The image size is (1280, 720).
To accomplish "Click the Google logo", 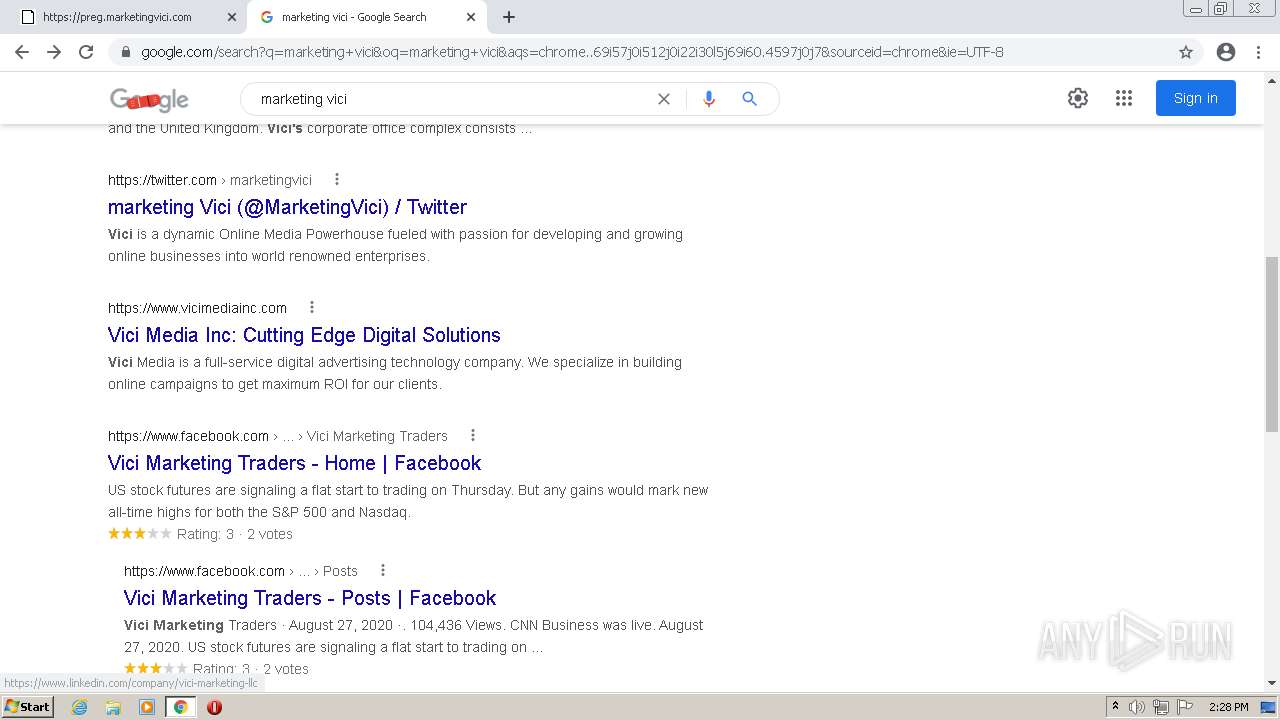I will 149,99.
